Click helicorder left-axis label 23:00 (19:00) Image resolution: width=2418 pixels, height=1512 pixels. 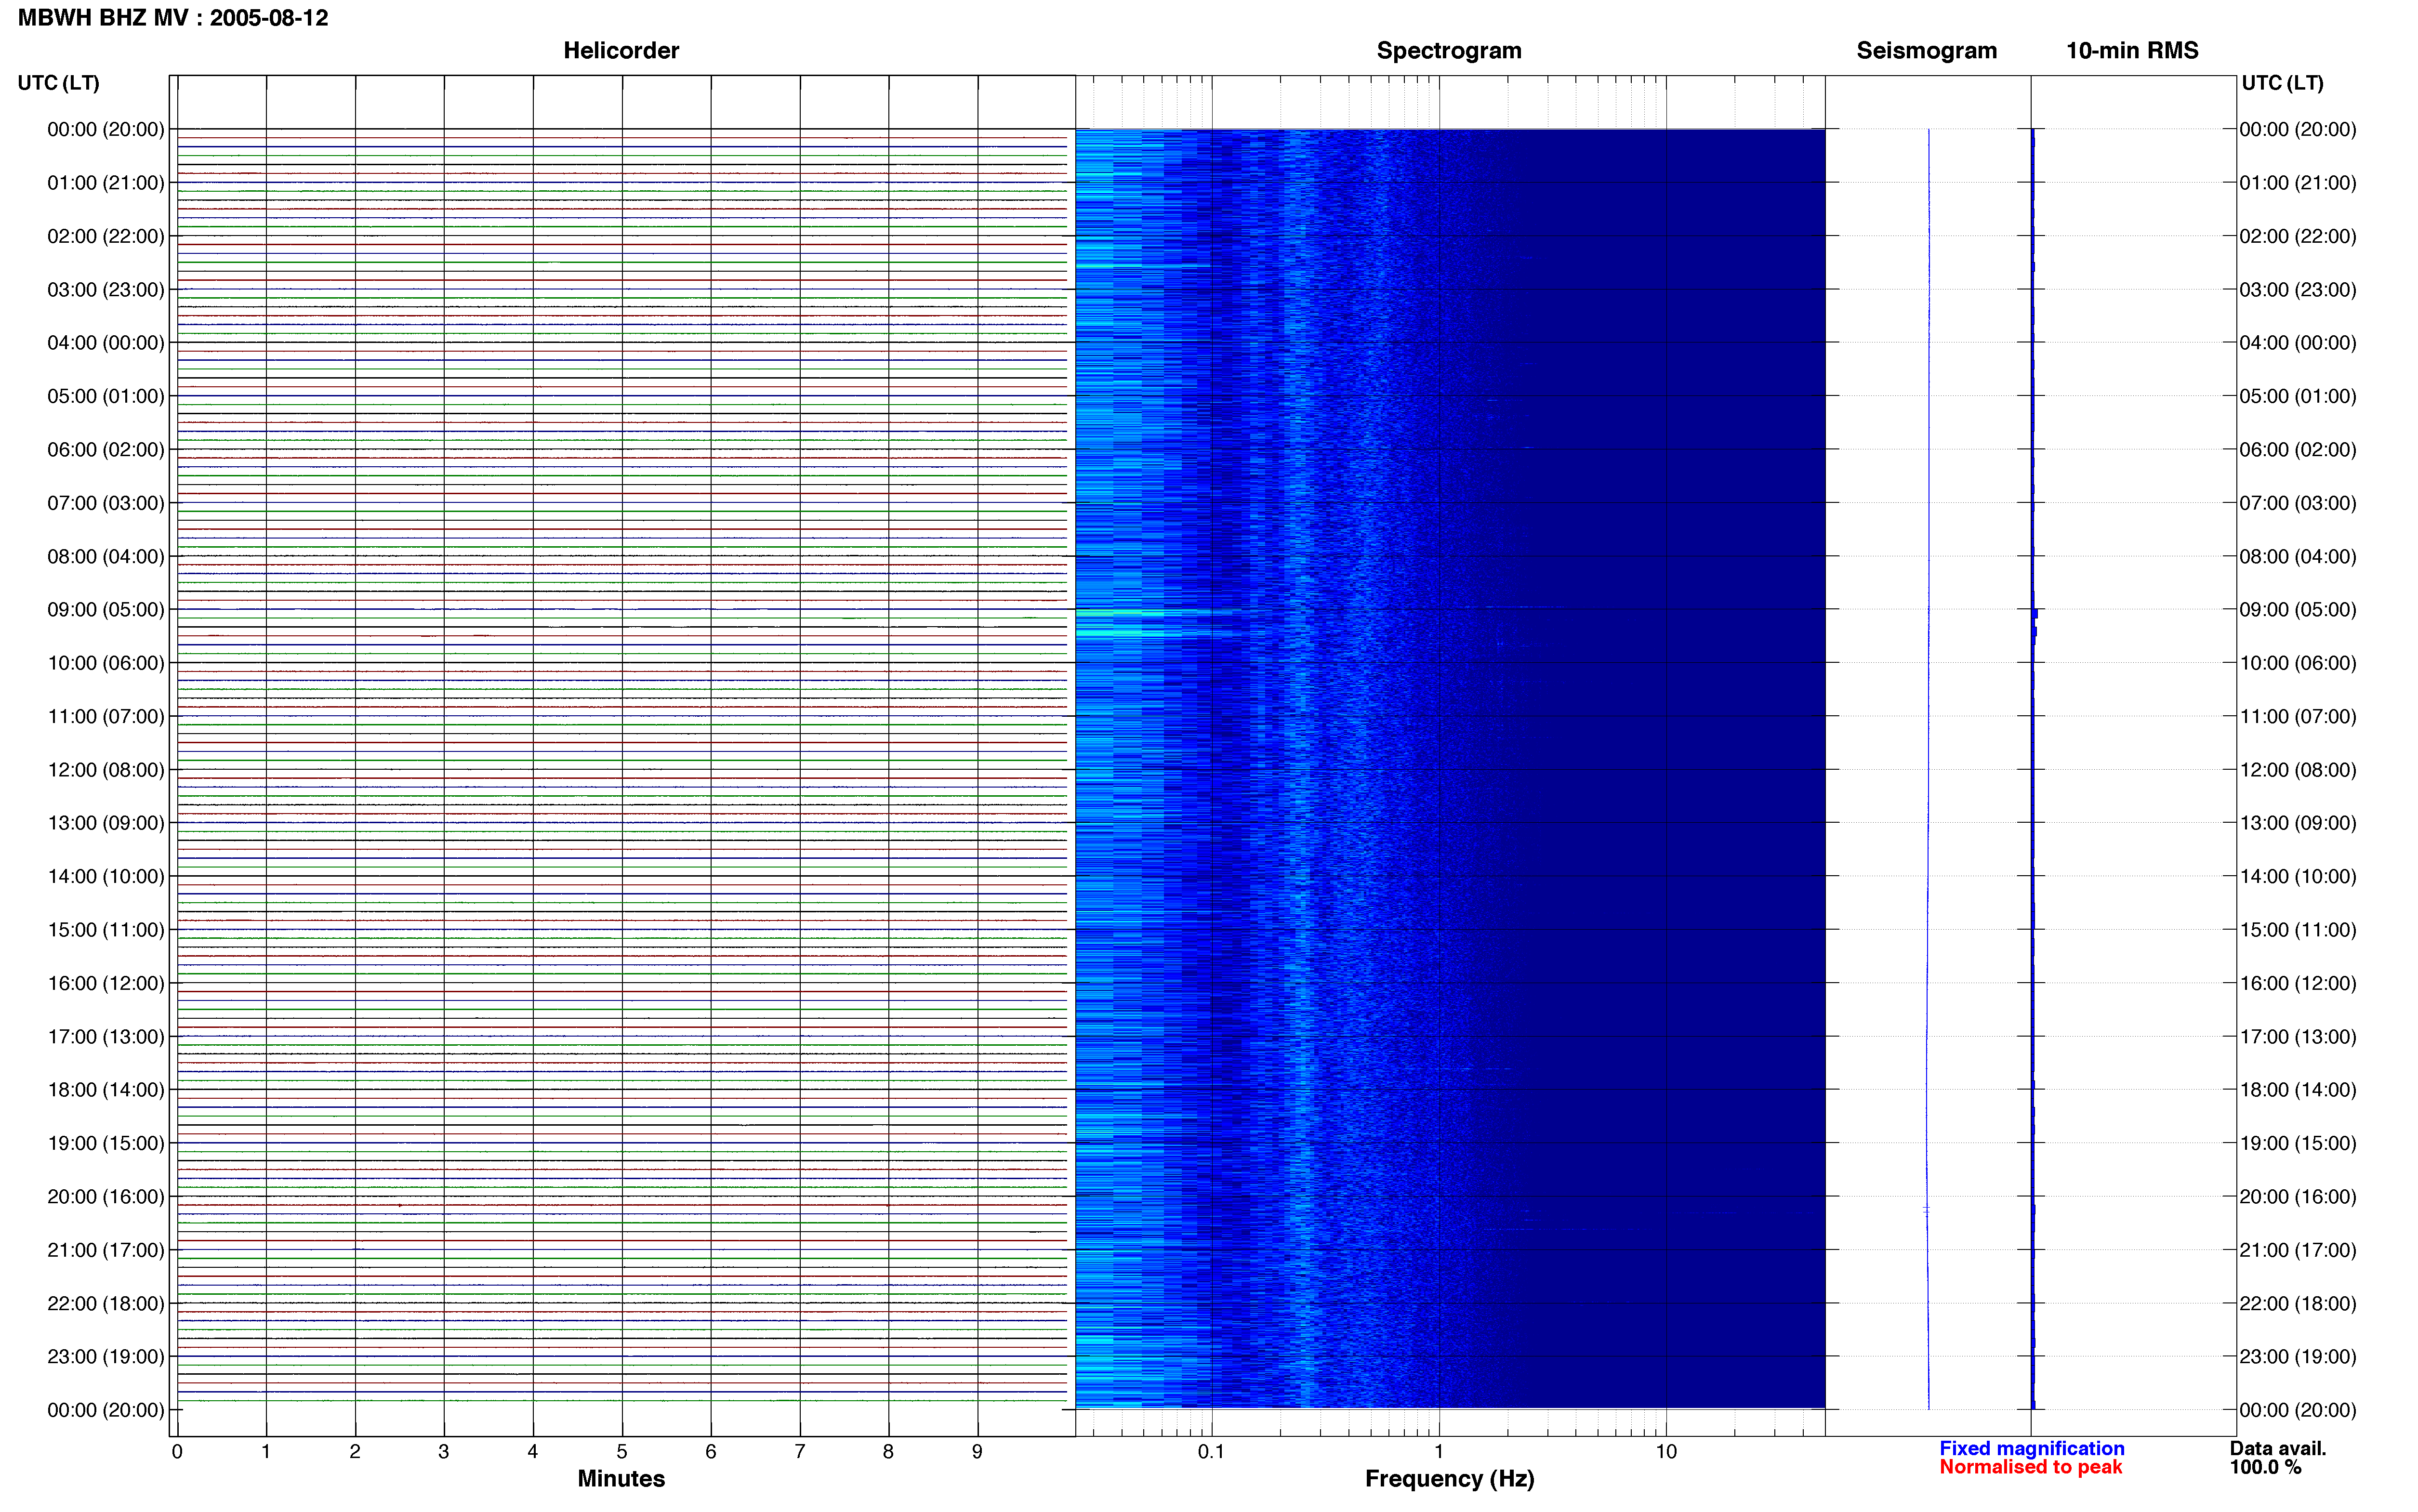(106, 1357)
